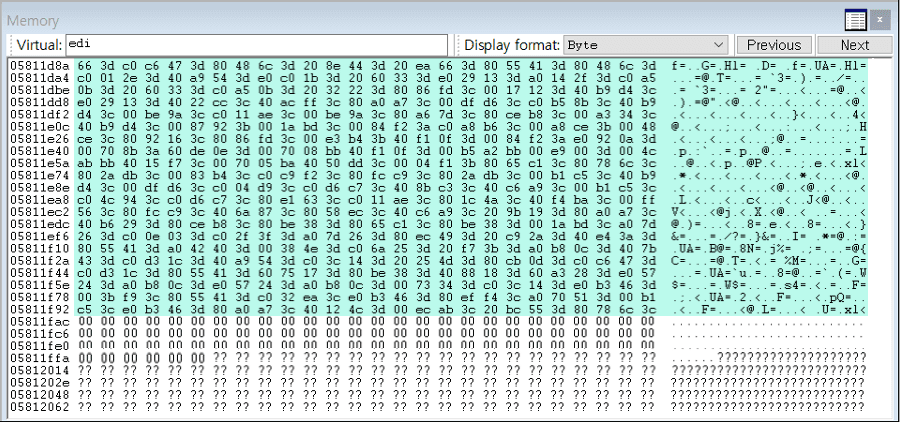Select address 05811f10 row
Screen dimensions: 900x422
(x=40, y=247)
